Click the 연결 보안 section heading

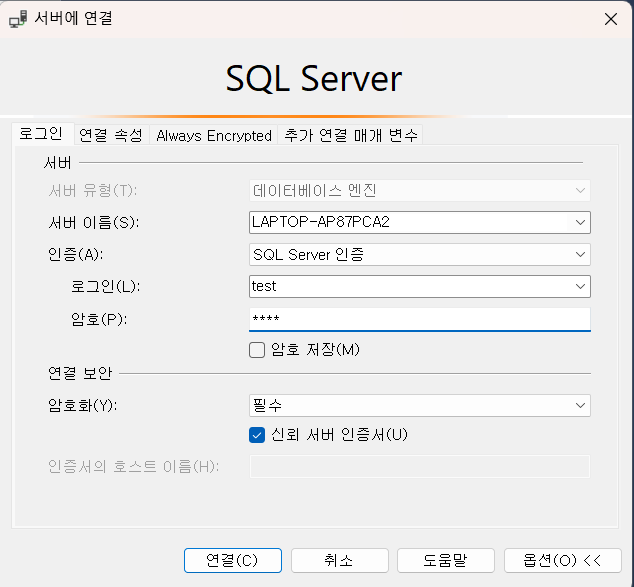(x=80, y=373)
